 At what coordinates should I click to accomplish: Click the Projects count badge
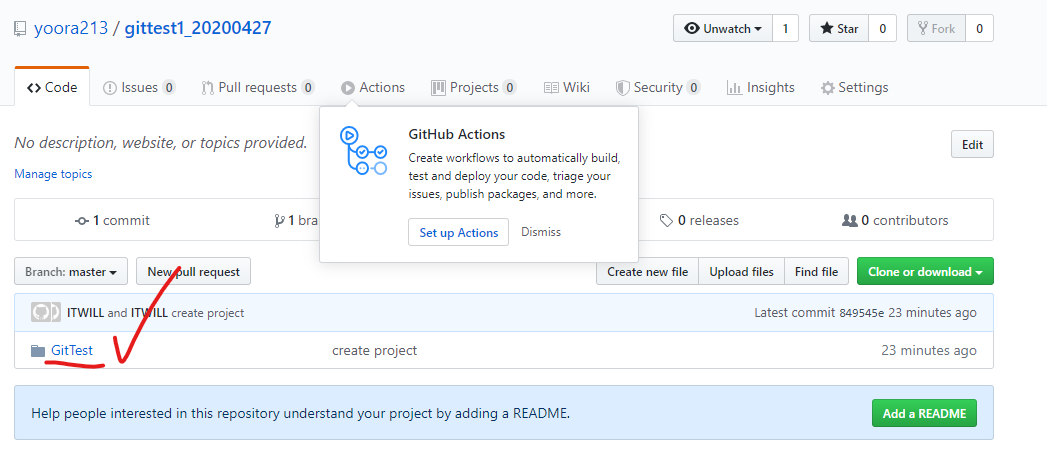pyautogui.click(x=509, y=87)
